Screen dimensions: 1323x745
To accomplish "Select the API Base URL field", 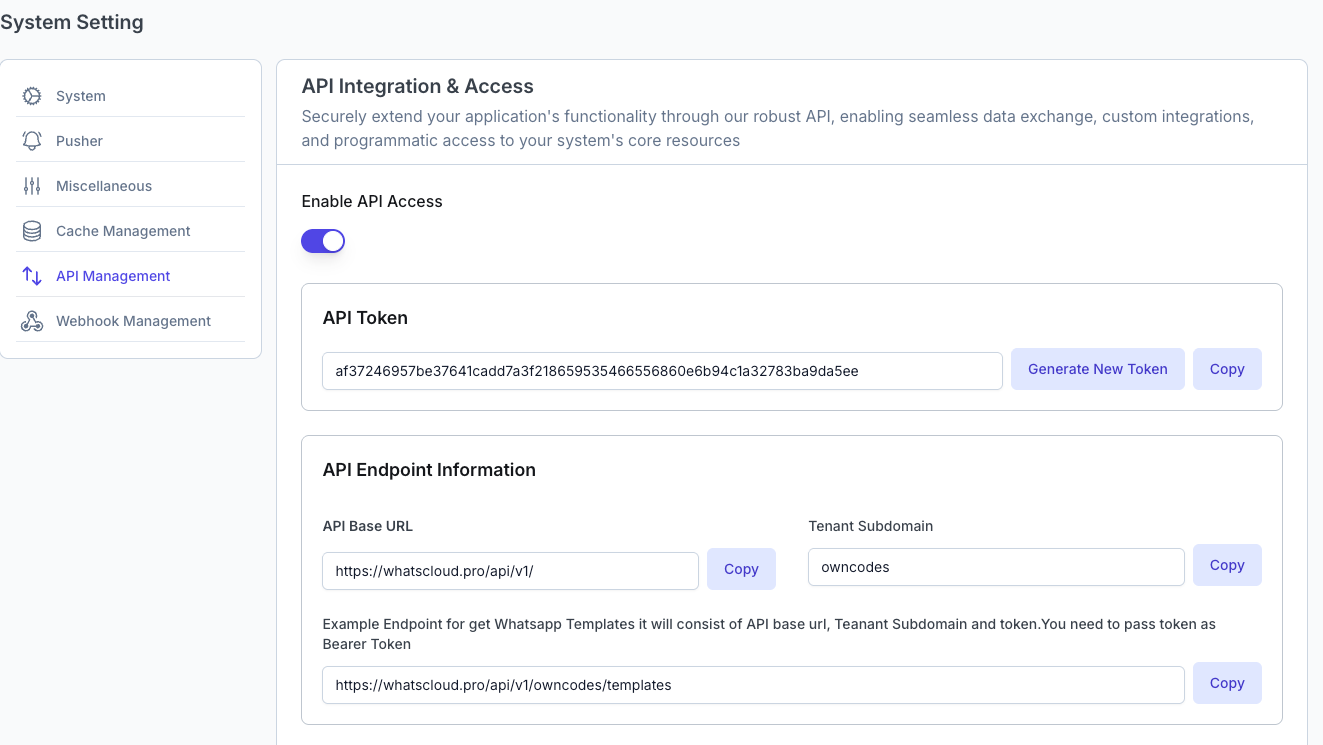I will coord(510,570).
